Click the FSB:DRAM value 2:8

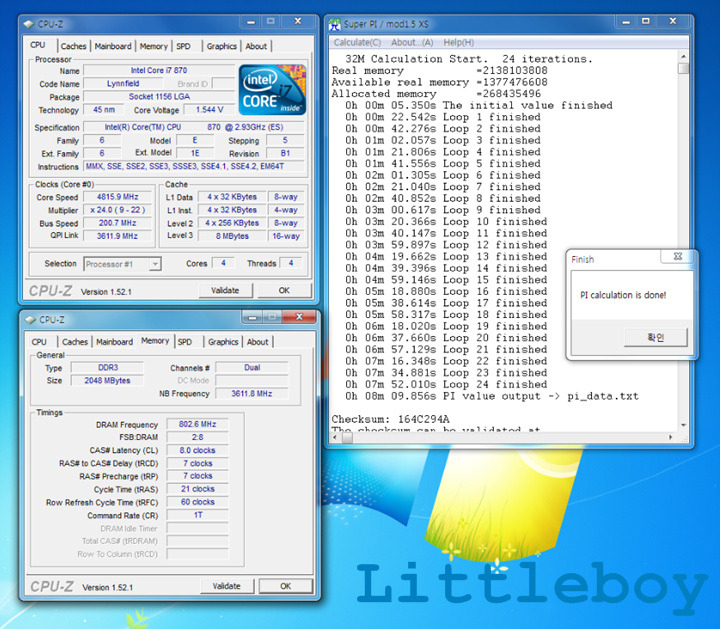(197, 438)
